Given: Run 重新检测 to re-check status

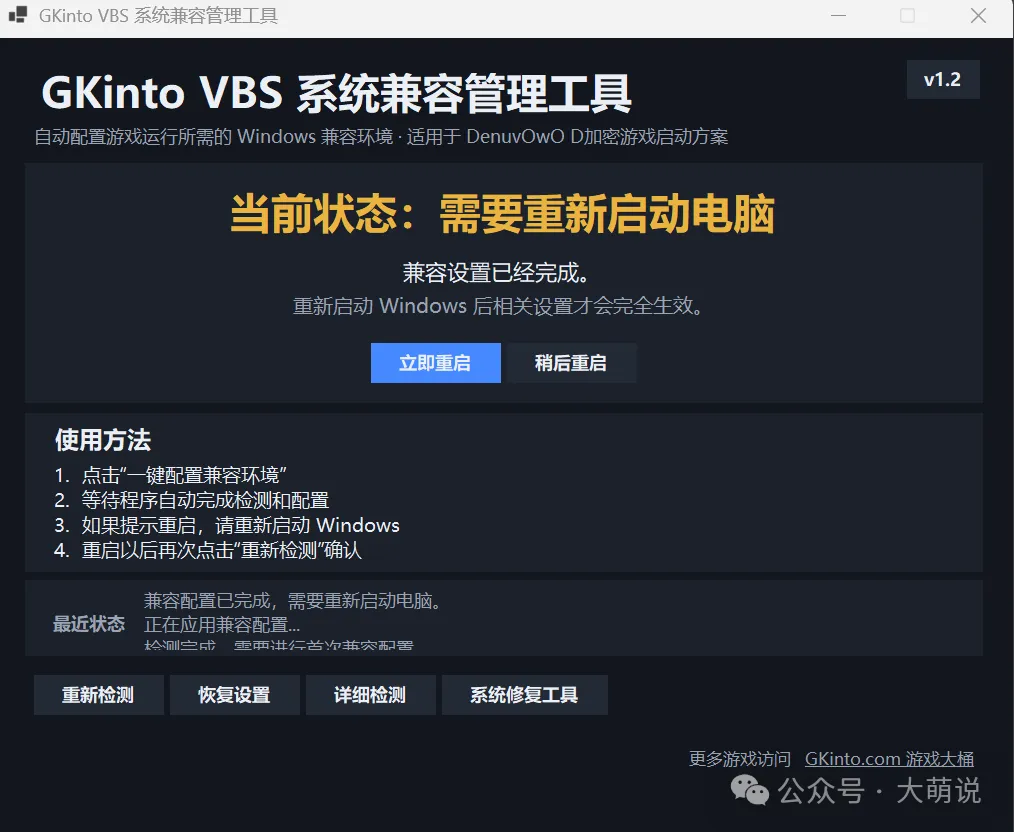Looking at the screenshot, I should pyautogui.click(x=98, y=695).
